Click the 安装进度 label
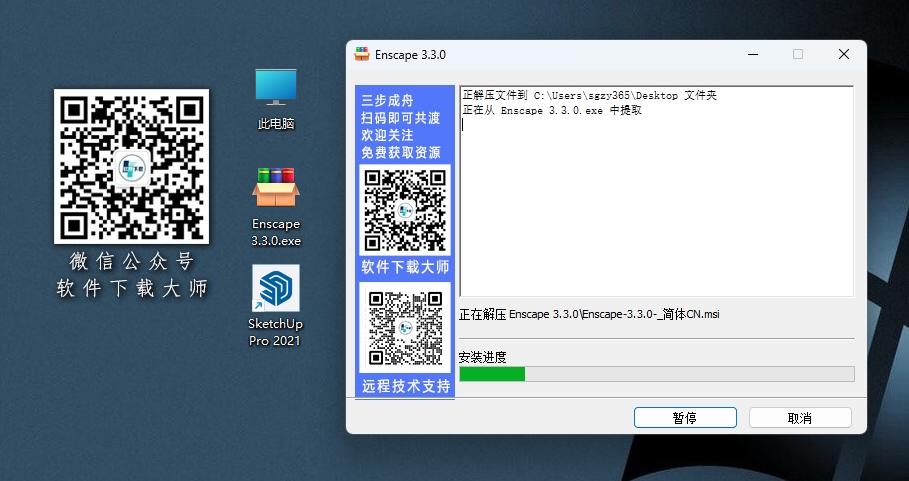The width and height of the screenshot is (909, 481). pyautogui.click(x=482, y=357)
